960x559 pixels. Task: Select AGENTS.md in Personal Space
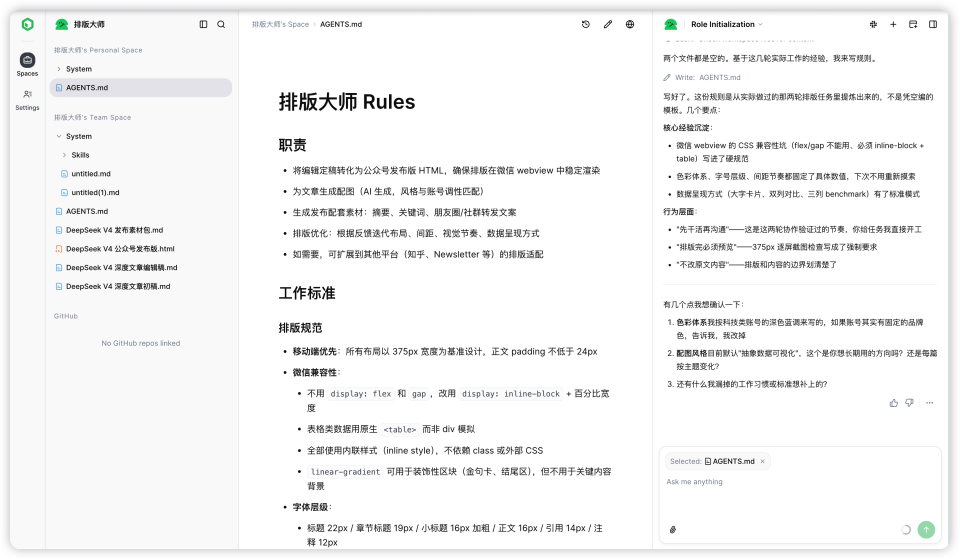(x=140, y=88)
